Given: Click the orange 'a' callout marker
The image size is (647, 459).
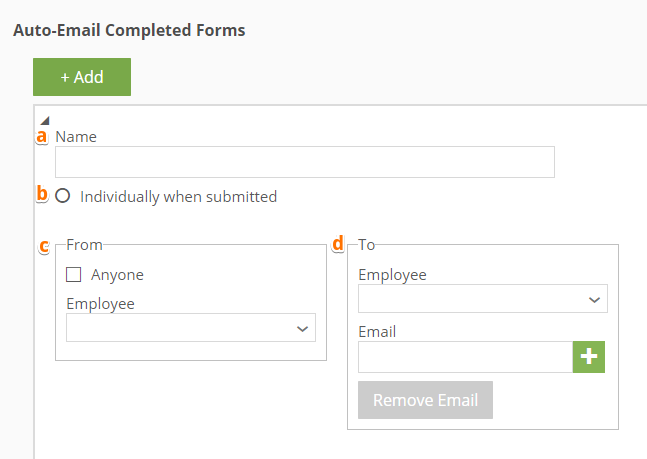Looking at the screenshot, I should click(x=42, y=136).
